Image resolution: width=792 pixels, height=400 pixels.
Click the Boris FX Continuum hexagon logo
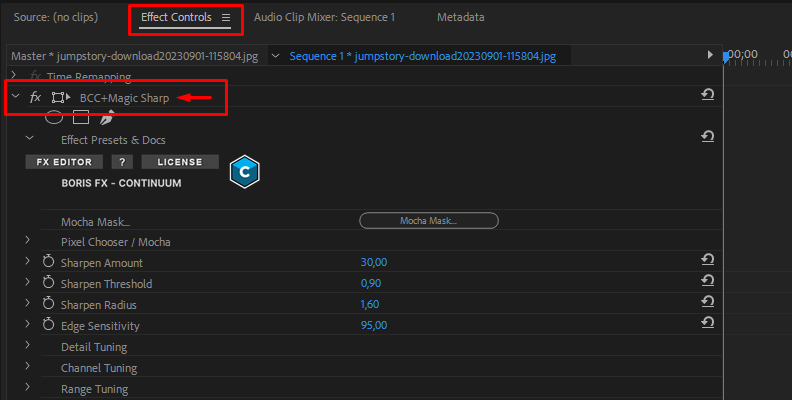244,172
